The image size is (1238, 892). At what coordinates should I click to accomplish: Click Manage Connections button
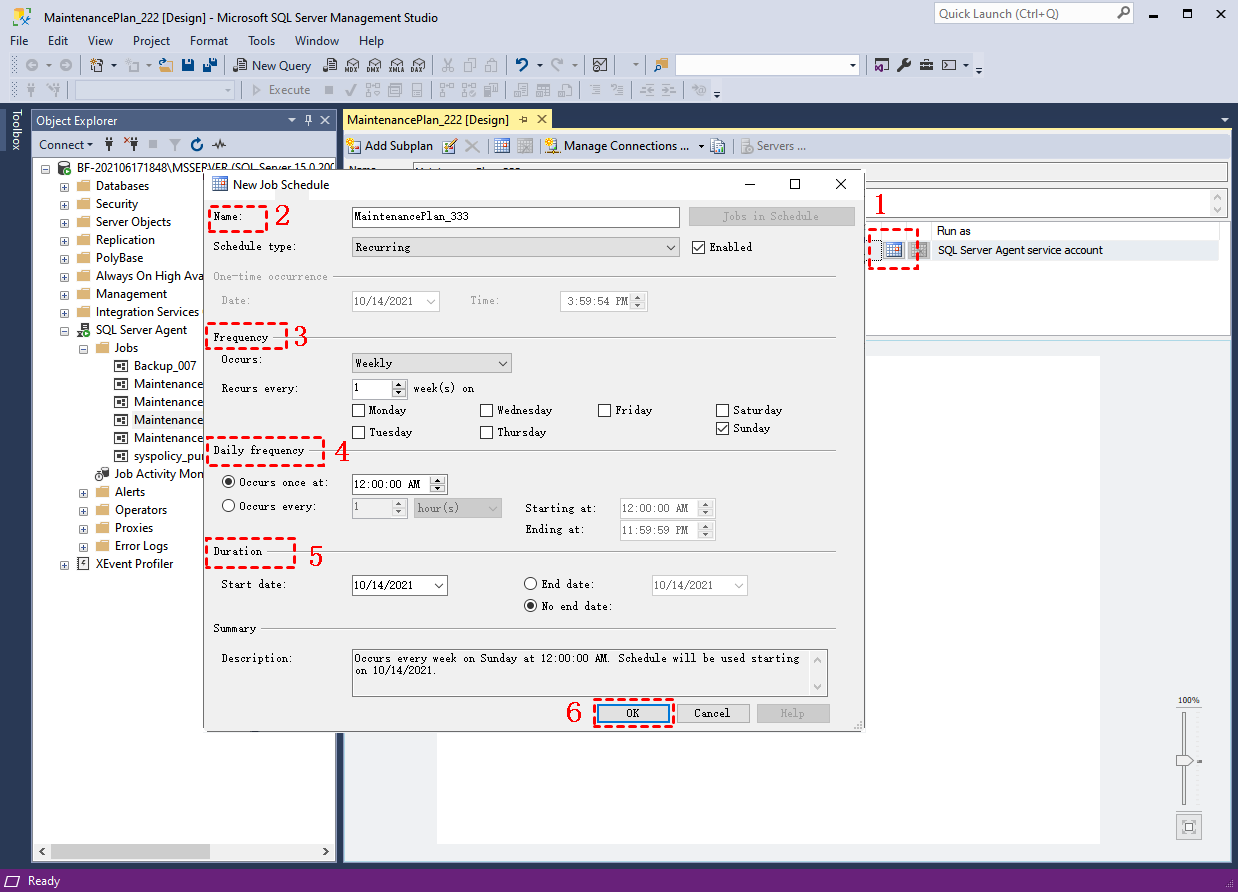click(x=618, y=146)
